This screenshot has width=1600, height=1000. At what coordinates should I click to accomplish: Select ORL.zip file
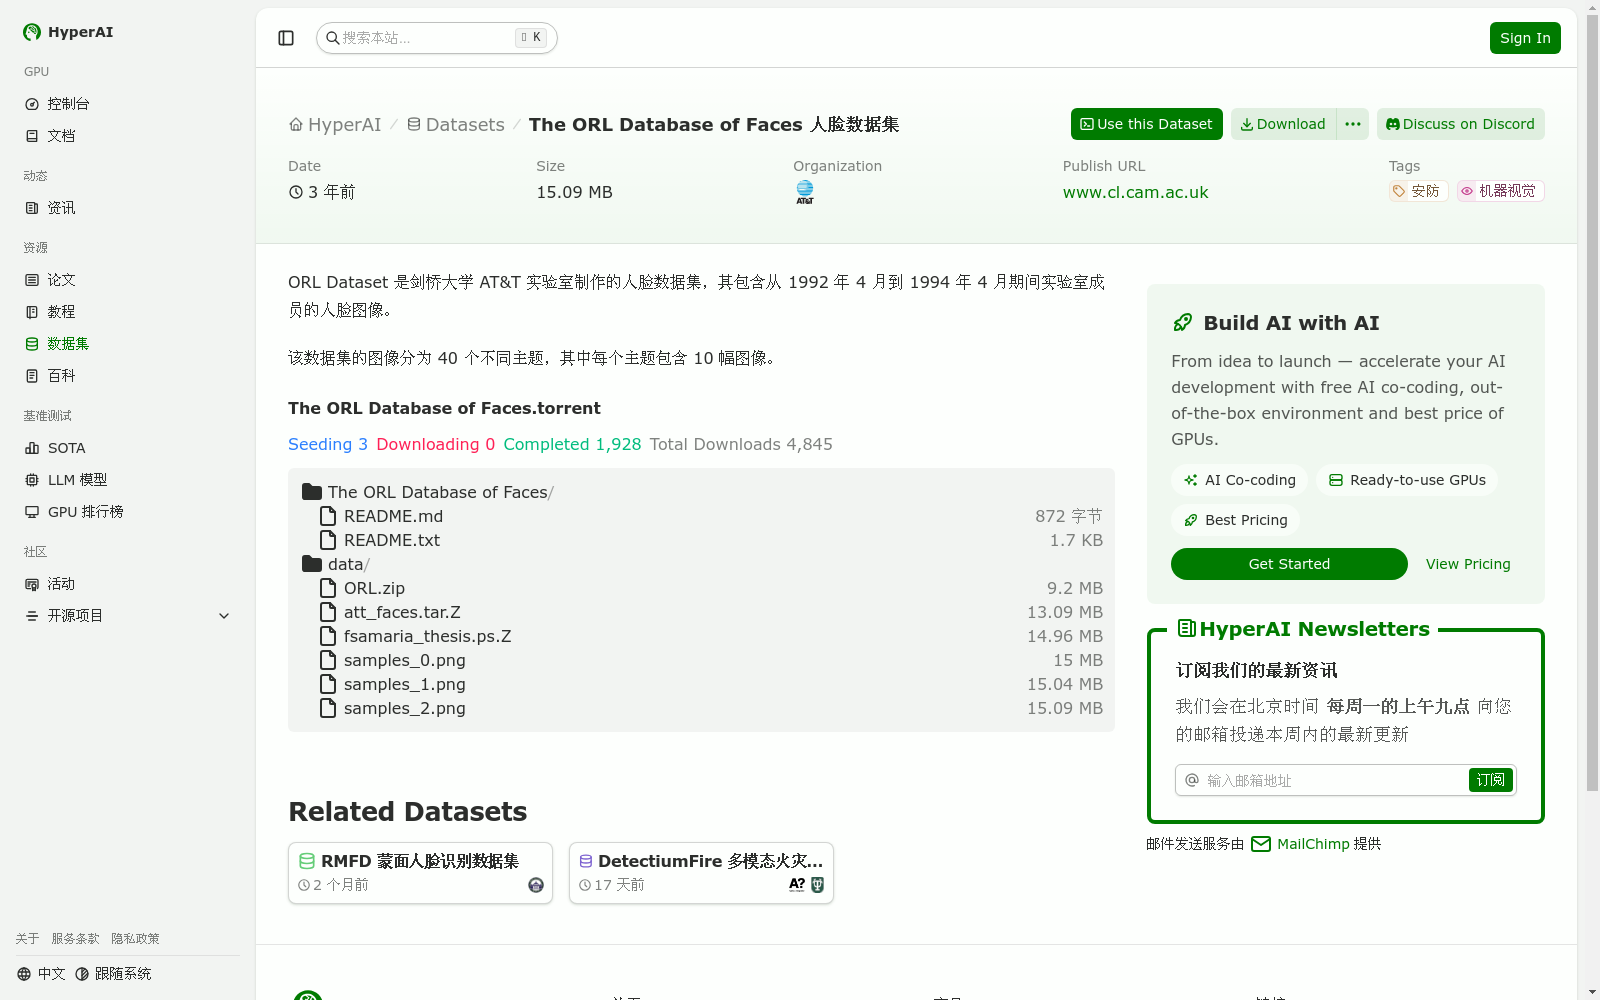(x=711, y=588)
